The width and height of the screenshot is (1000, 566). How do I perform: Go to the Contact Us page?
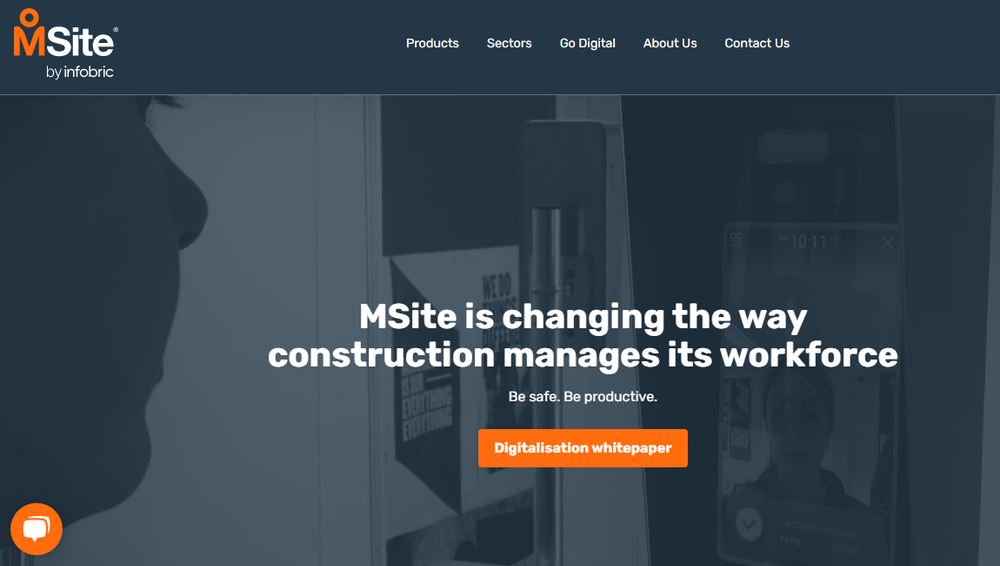click(757, 43)
